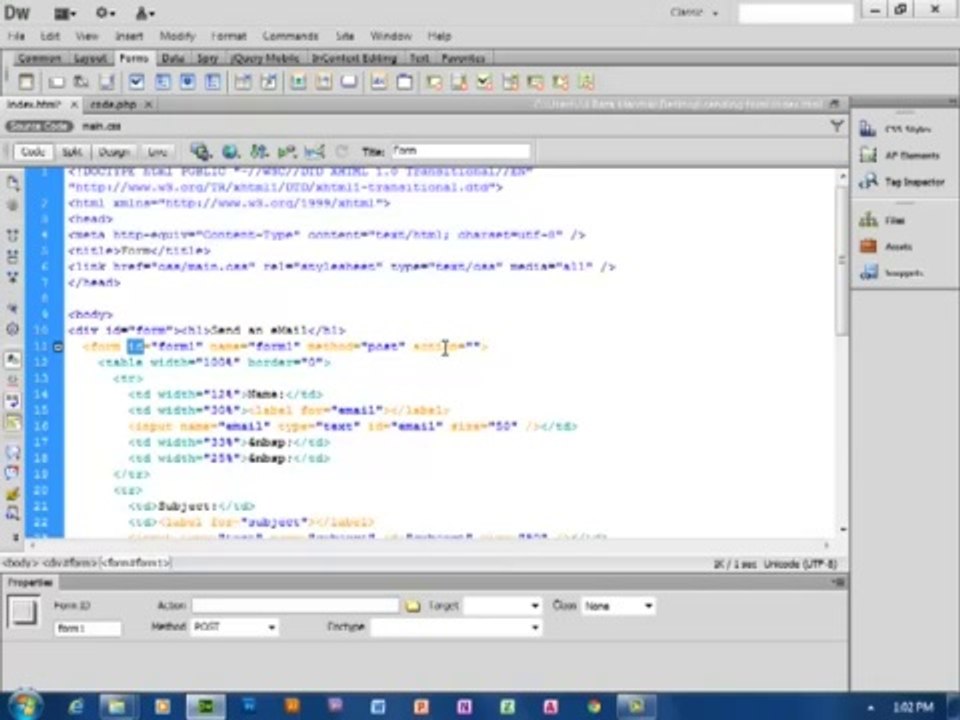Insert an Image Field element
This screenshot has width=960, height=720.
[298, 81]
